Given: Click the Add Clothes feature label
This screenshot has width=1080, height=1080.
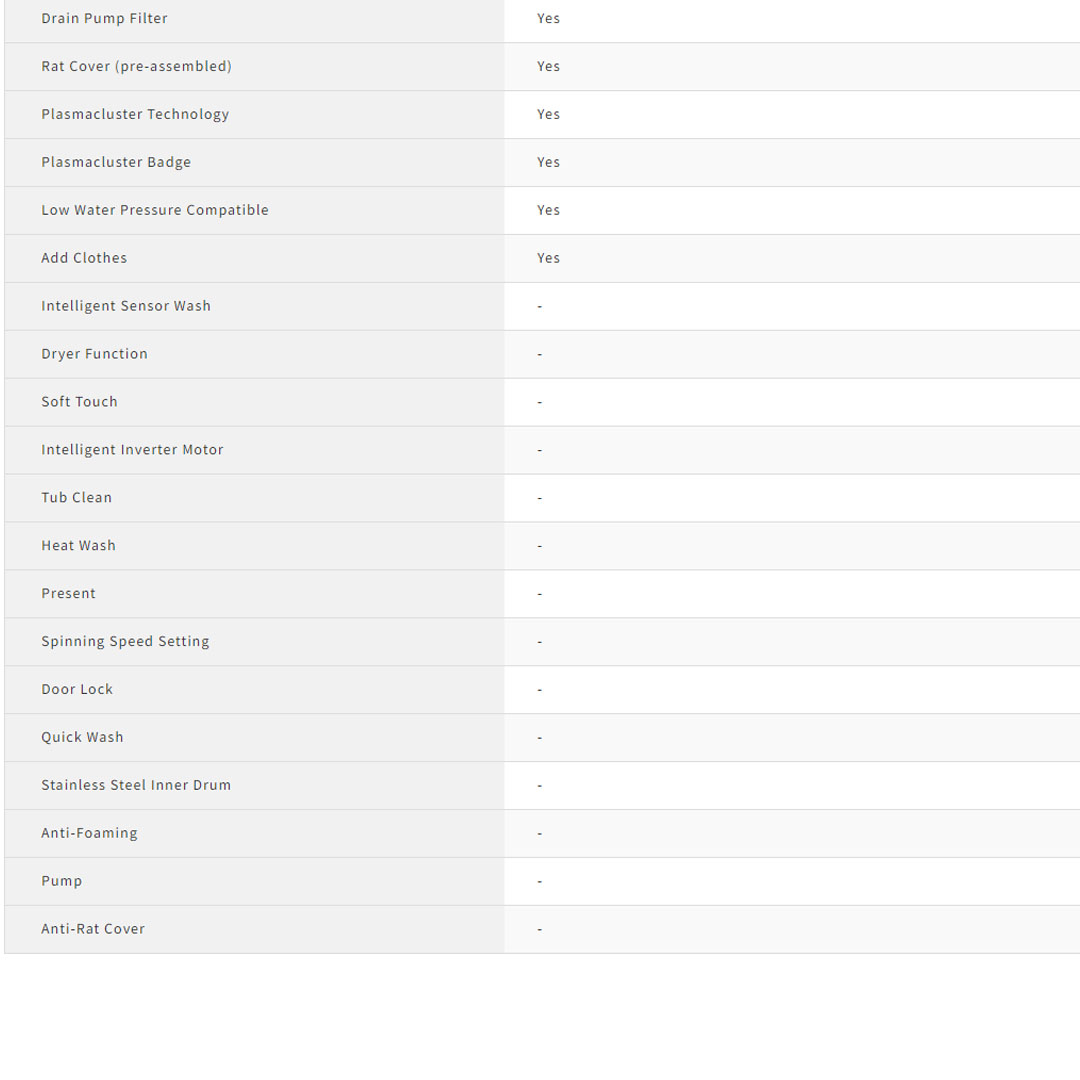Looking at the screenshot, I should click(x=84, y=258).
